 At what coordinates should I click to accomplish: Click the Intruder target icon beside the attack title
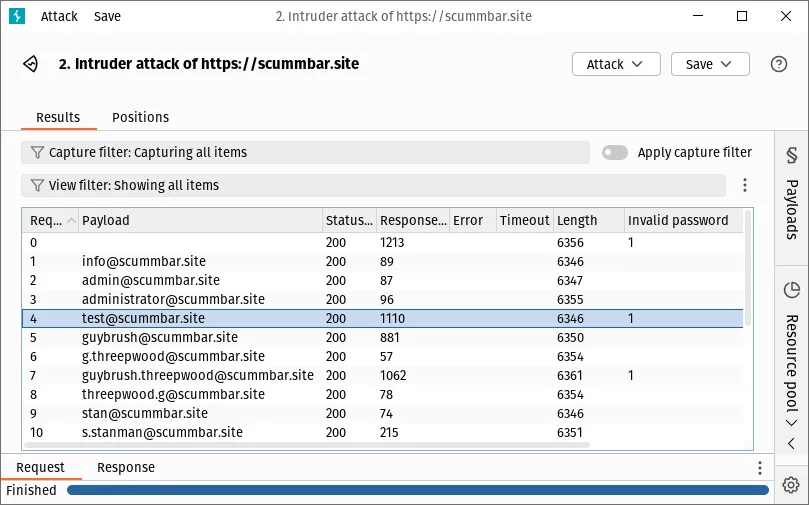tap(30, 64)
